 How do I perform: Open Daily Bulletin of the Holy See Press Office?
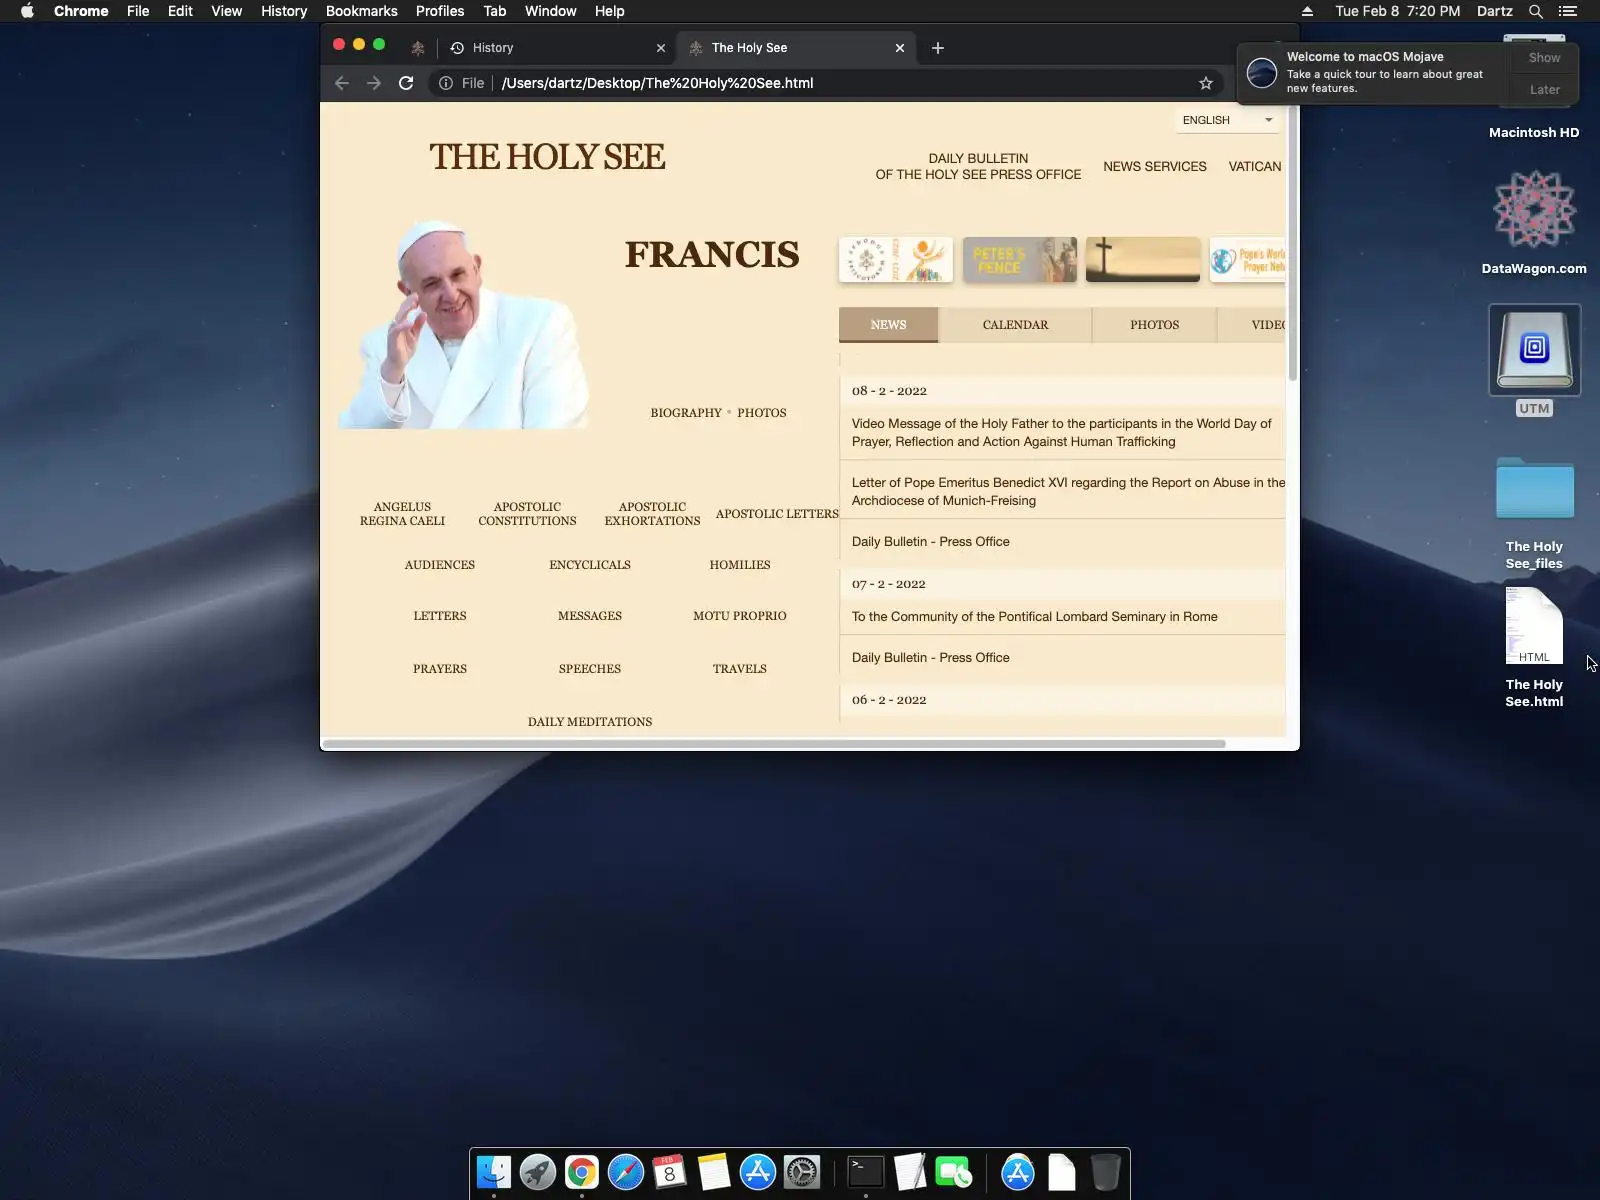[x=978, y=166]
